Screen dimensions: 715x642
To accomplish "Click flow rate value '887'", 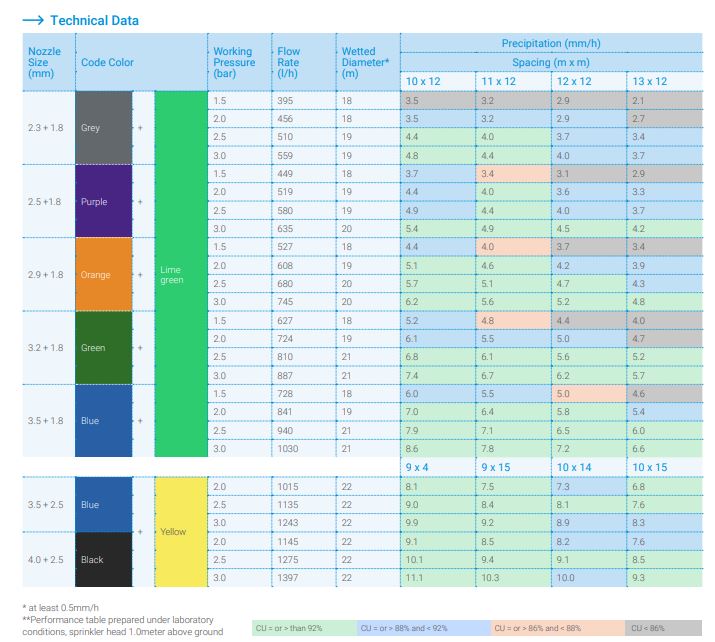I will pos(285,376).
